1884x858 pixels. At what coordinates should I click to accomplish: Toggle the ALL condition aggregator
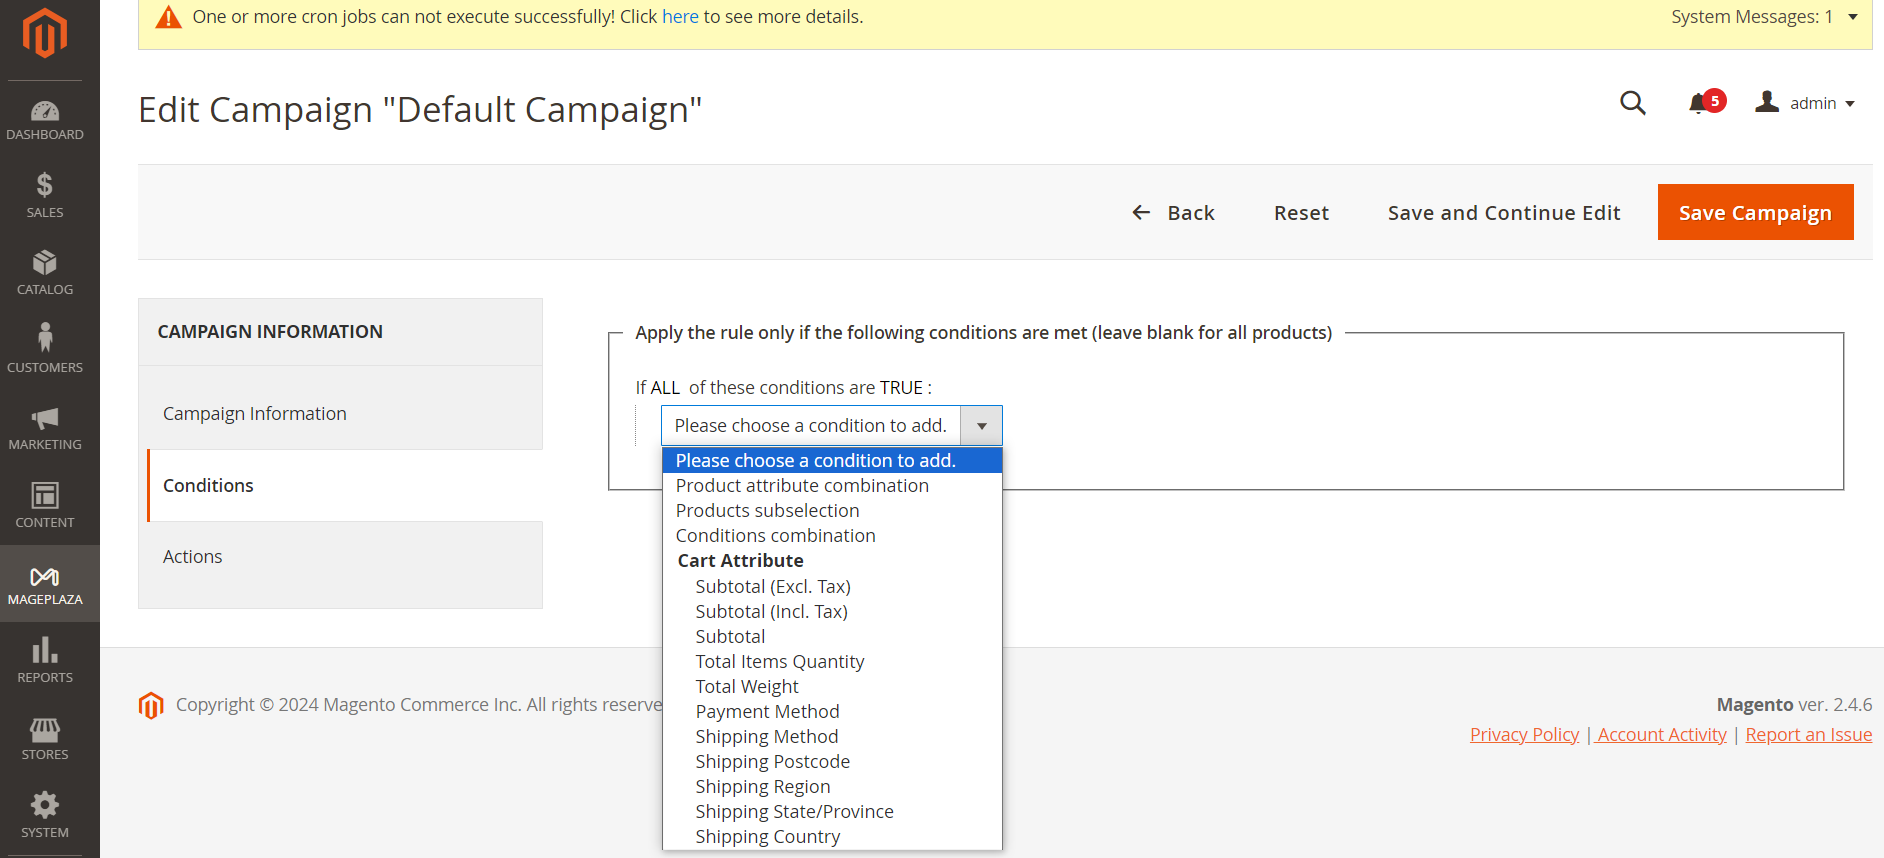click(665, 388)
